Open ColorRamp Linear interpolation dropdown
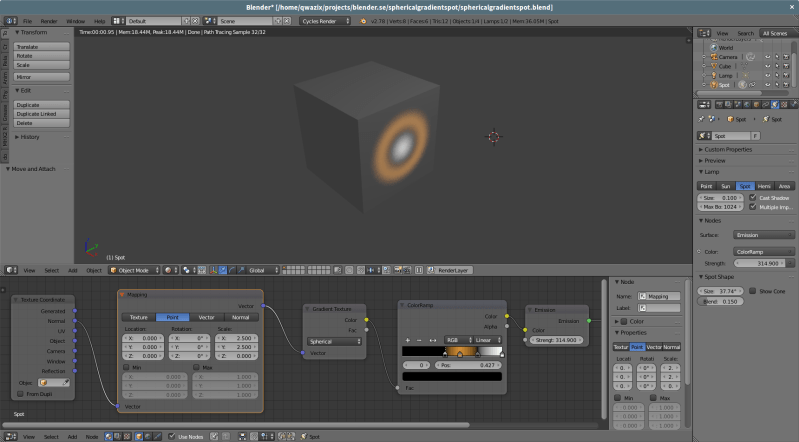 click(487, 340)
